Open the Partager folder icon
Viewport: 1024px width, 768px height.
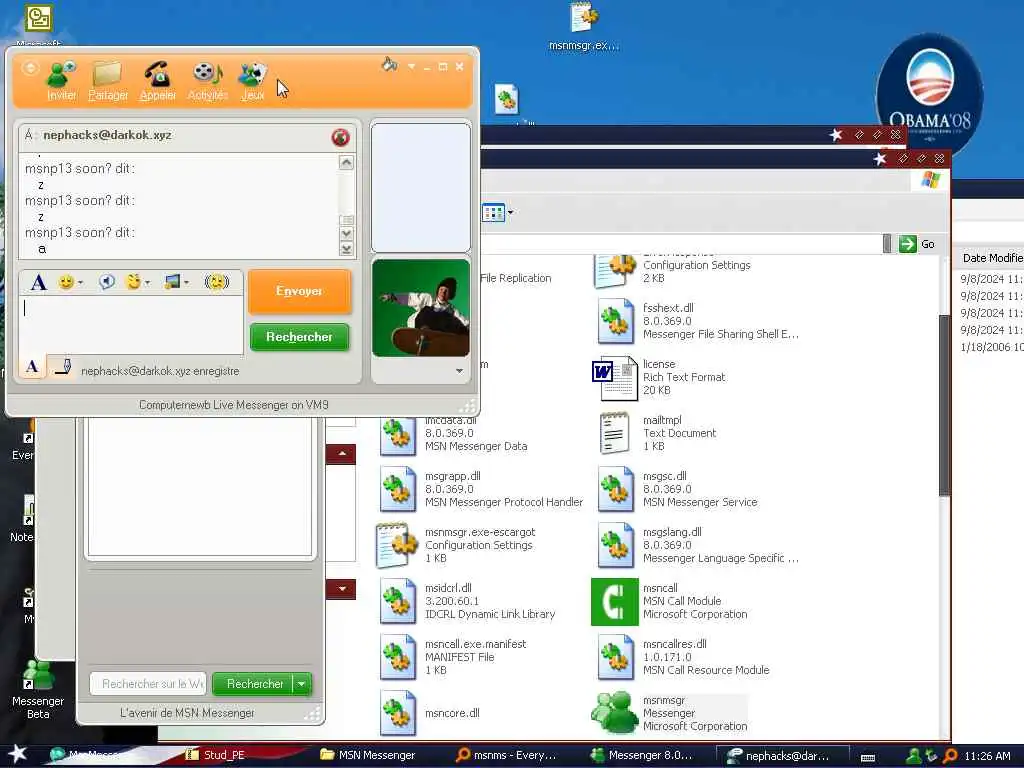point(108,81)
